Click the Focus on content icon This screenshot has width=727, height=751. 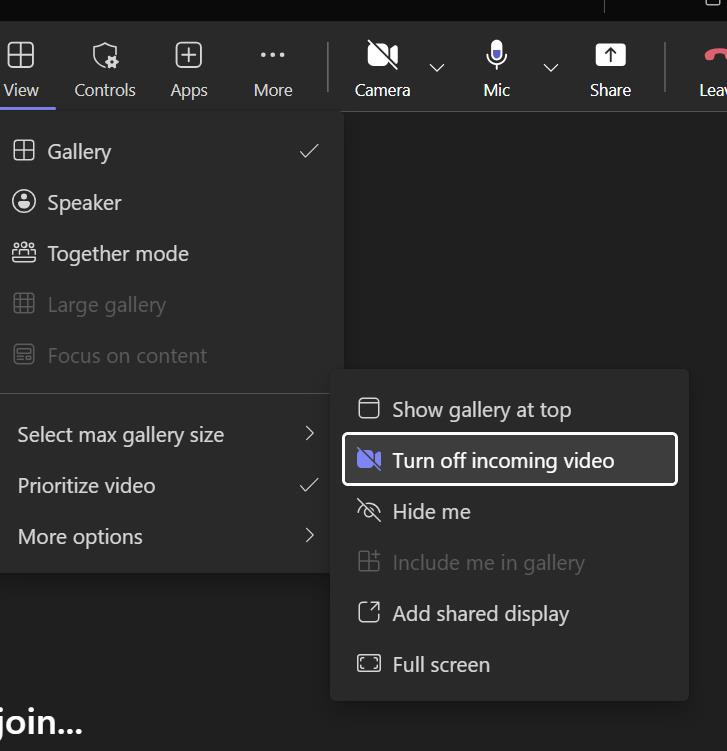coord(24,354)
